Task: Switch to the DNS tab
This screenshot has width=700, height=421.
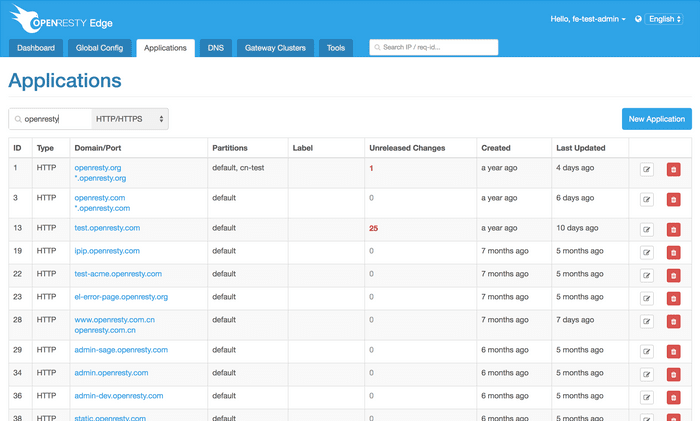Action: click(x=216, y=48)
